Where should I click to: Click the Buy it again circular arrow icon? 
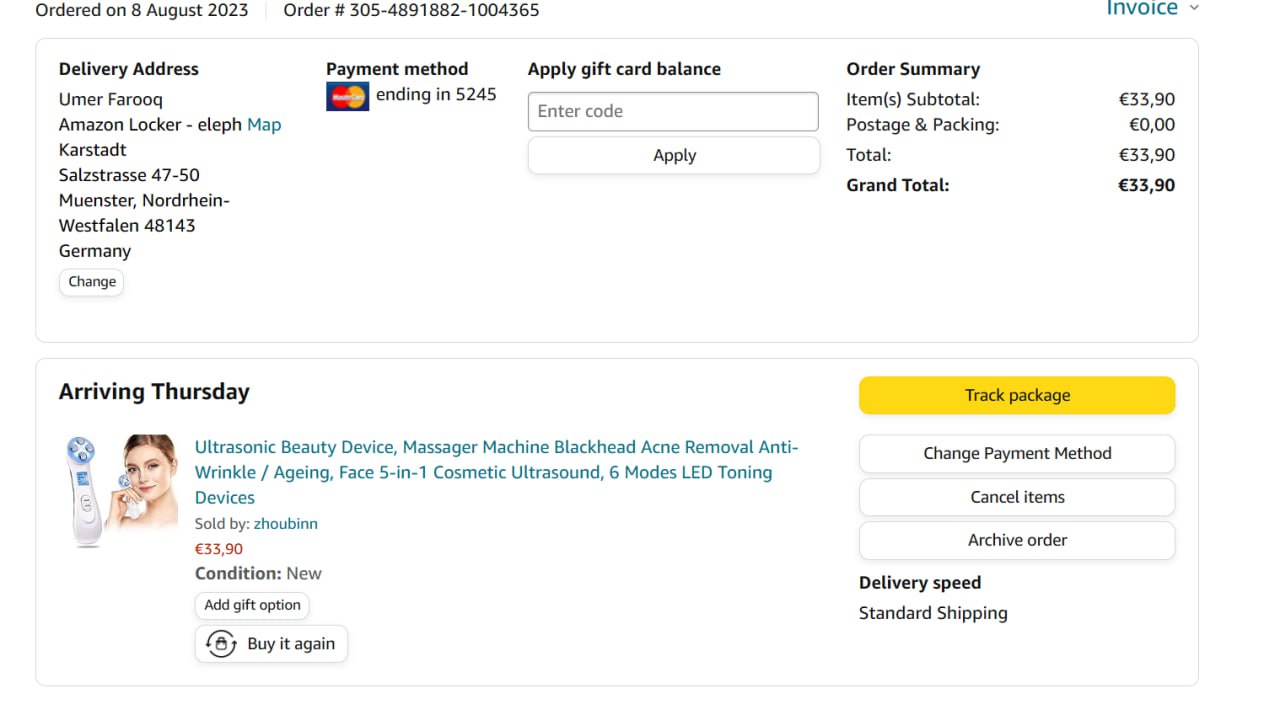click(x=221, y=643)
